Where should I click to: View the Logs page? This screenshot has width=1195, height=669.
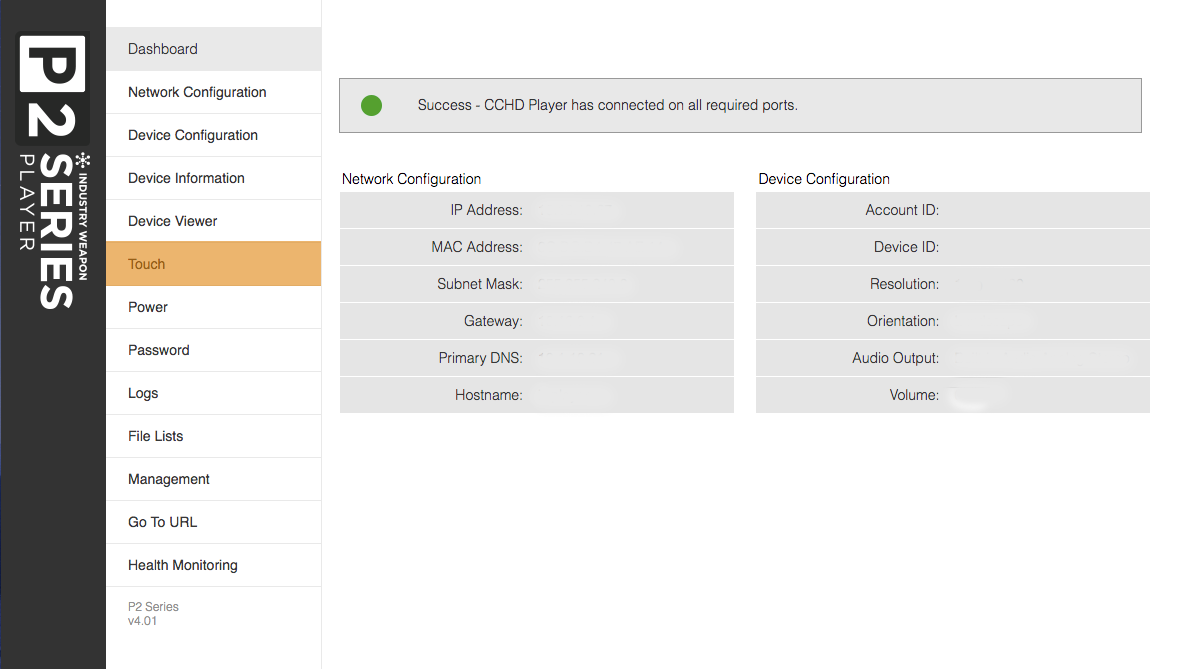pos(213,393)
